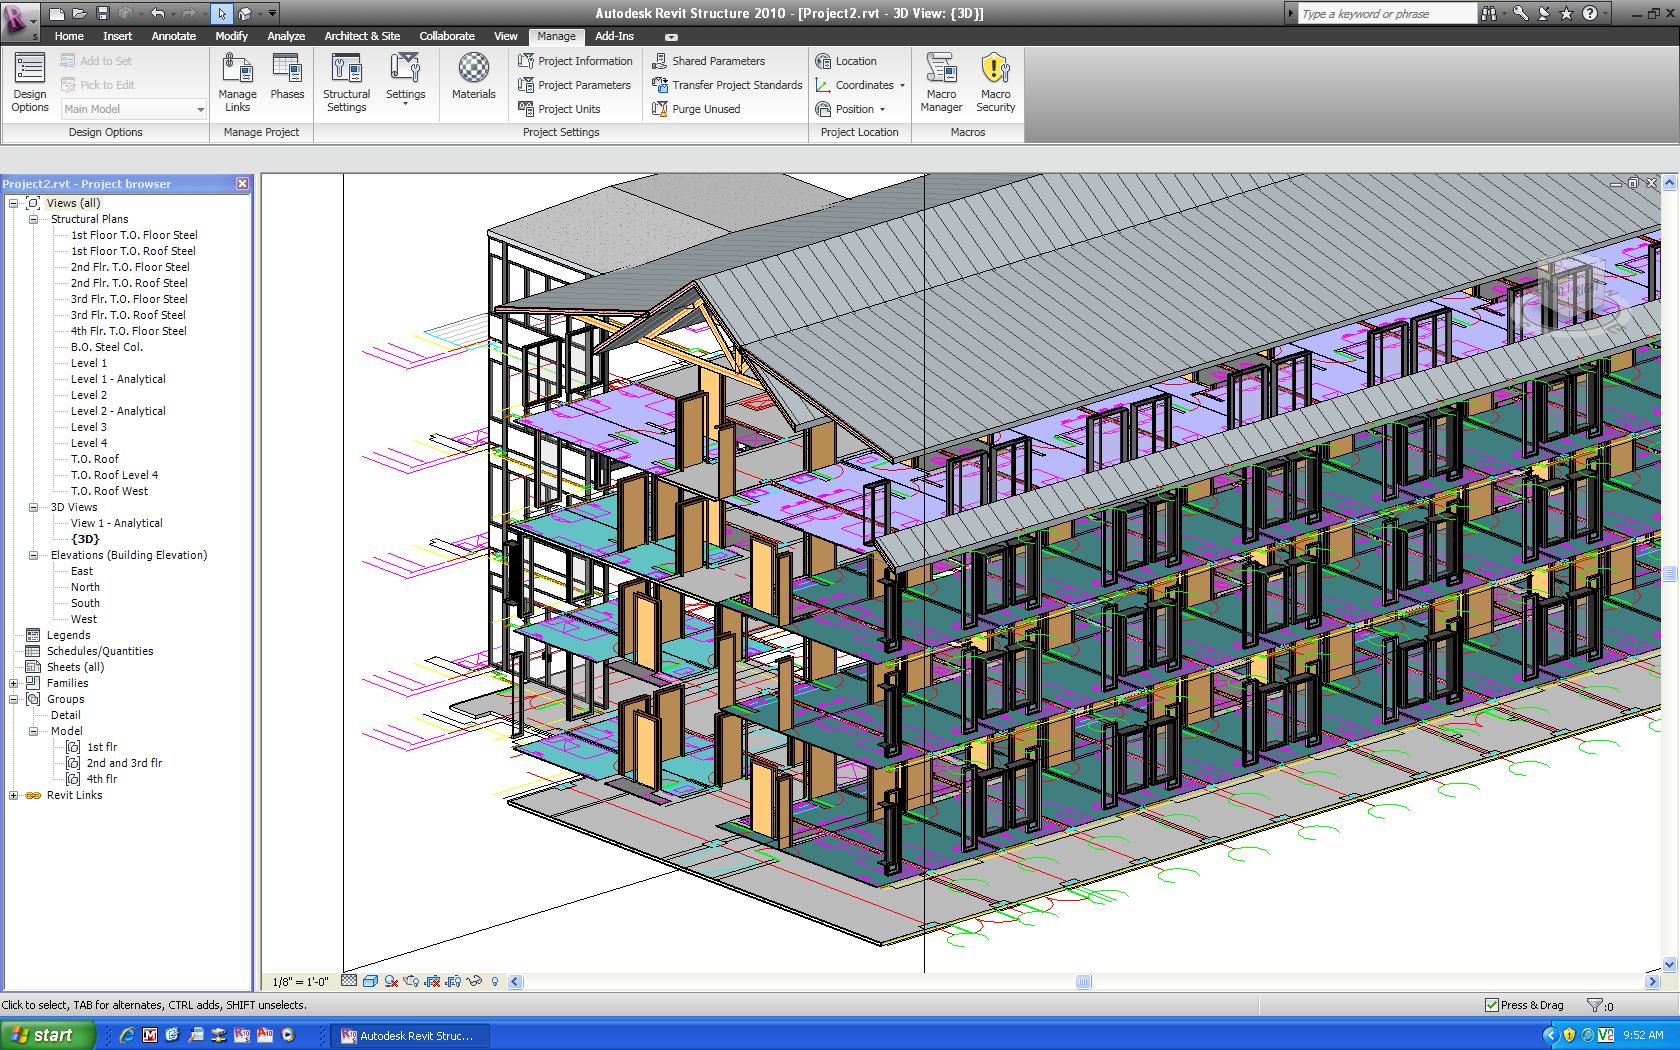The image size is (1680, 1050).
Task: Click the horizontal scrollbar thumb below the view
Action: pyautogui.click(x=1083, y=982)
